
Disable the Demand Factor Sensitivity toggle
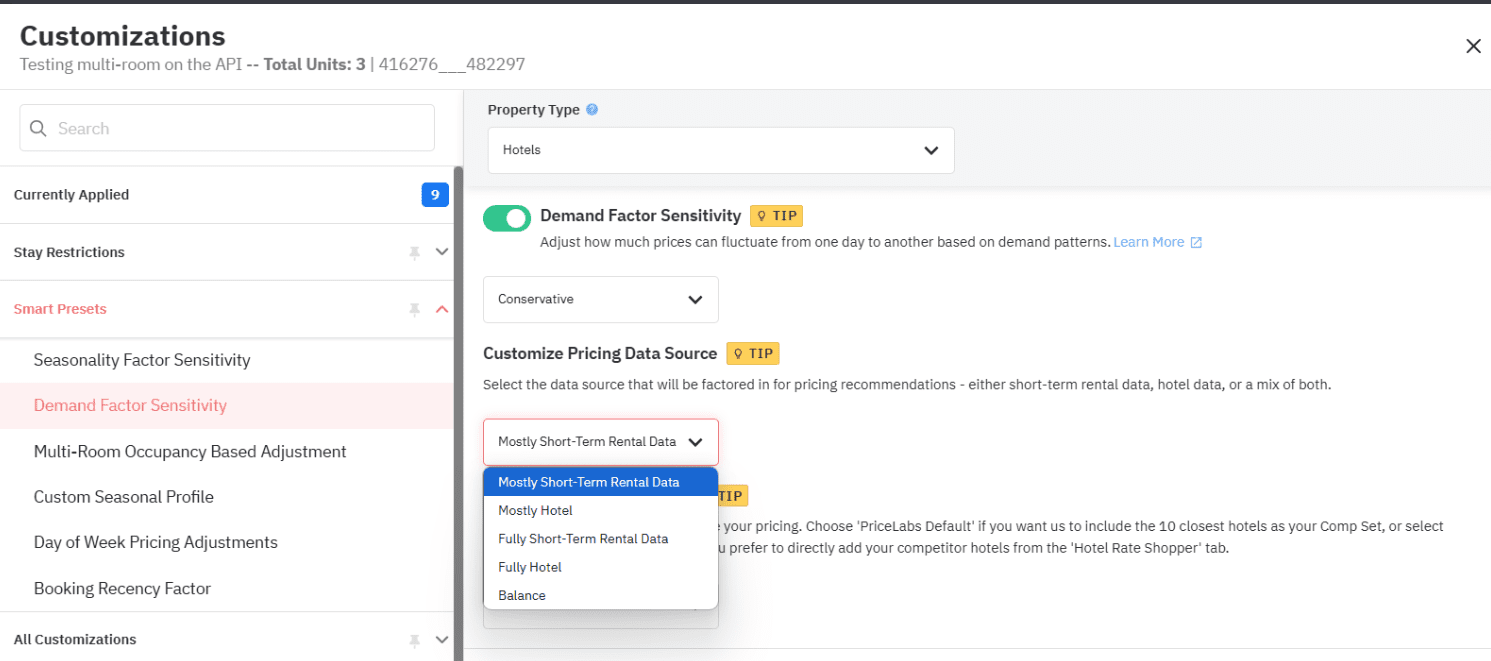coord(507,217)
